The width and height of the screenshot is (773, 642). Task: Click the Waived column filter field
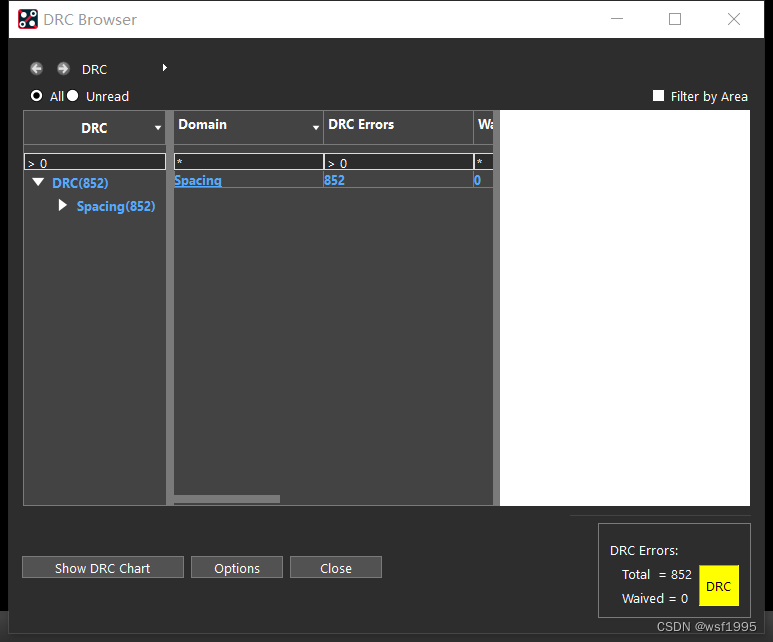click(x=484, y=162)
